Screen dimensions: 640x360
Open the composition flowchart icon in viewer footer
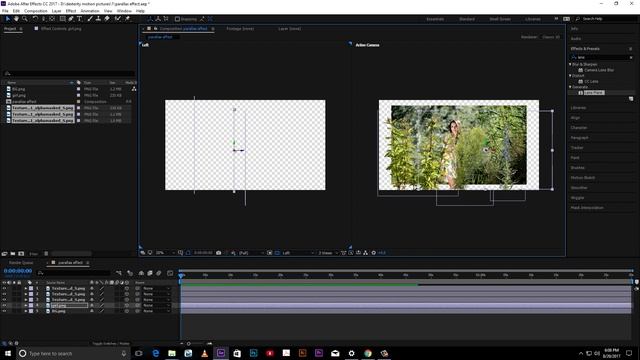(x=366, y=253)
